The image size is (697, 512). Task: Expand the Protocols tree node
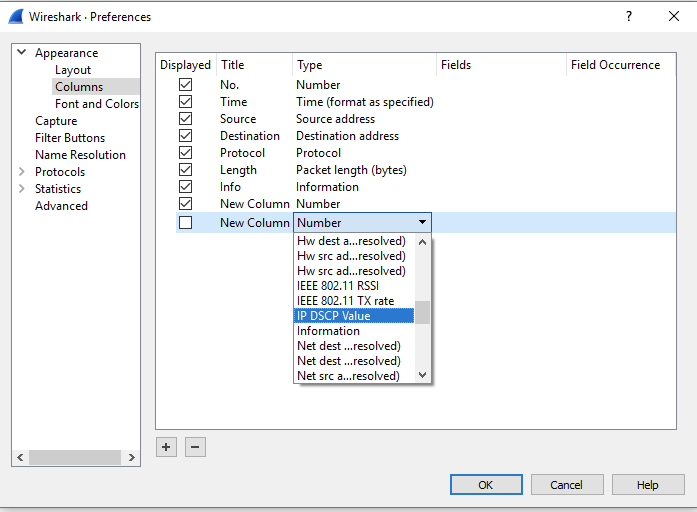click(21, 172)
